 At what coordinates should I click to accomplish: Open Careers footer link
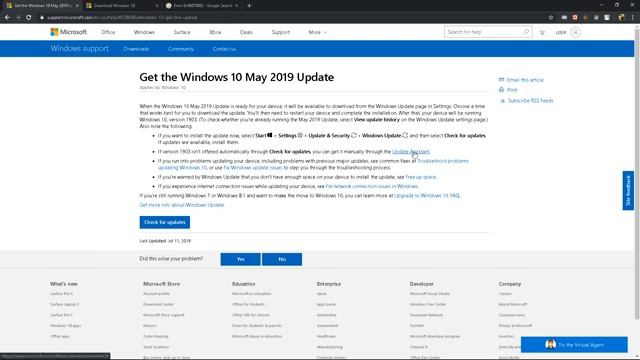coord(505,293)
